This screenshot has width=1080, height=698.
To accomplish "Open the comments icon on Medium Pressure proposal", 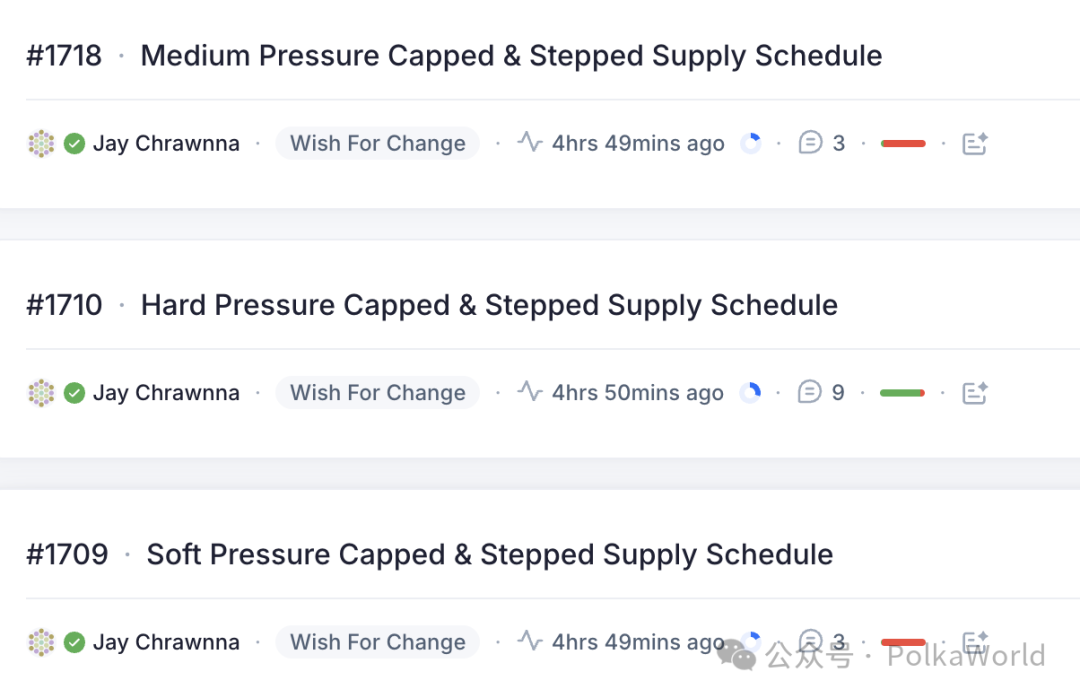I will (810, 143).
